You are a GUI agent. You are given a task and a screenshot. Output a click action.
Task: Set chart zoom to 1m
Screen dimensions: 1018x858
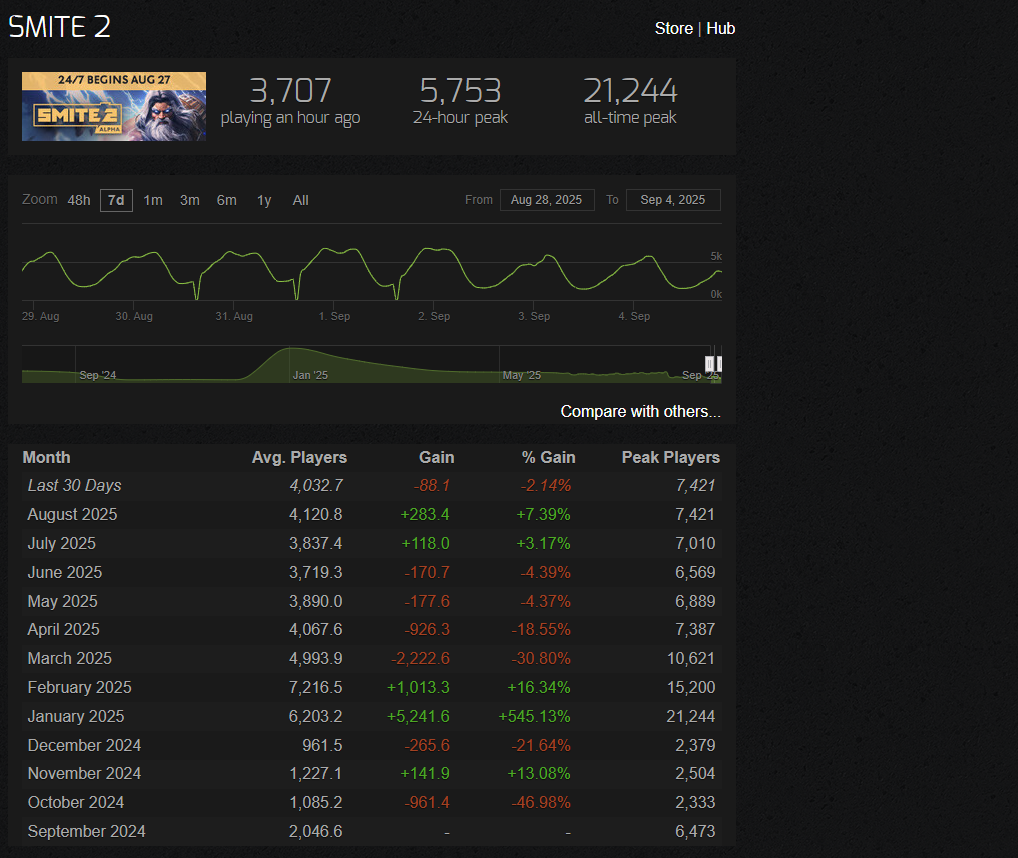click(x=153, y=201)
